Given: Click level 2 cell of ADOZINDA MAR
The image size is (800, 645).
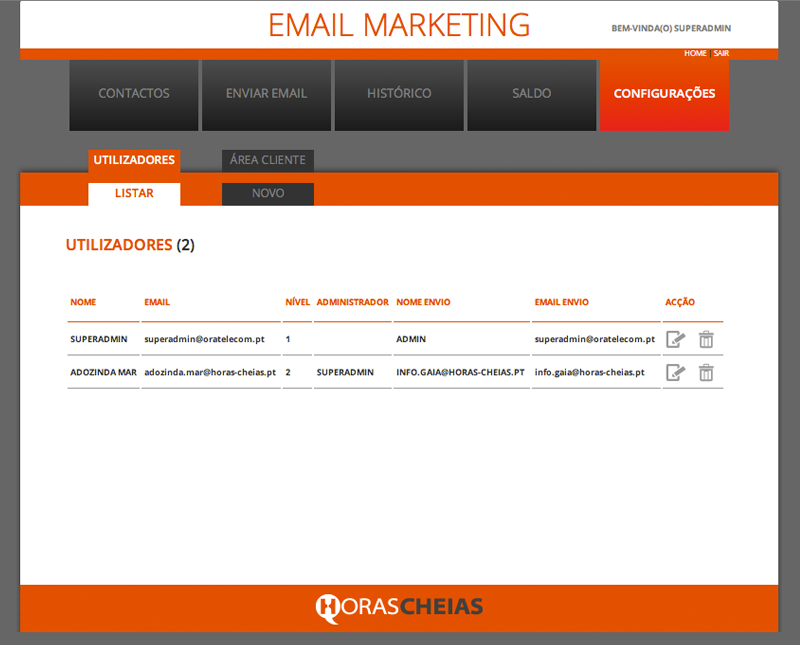Looking at the screenshot, I should pos(288,373).
